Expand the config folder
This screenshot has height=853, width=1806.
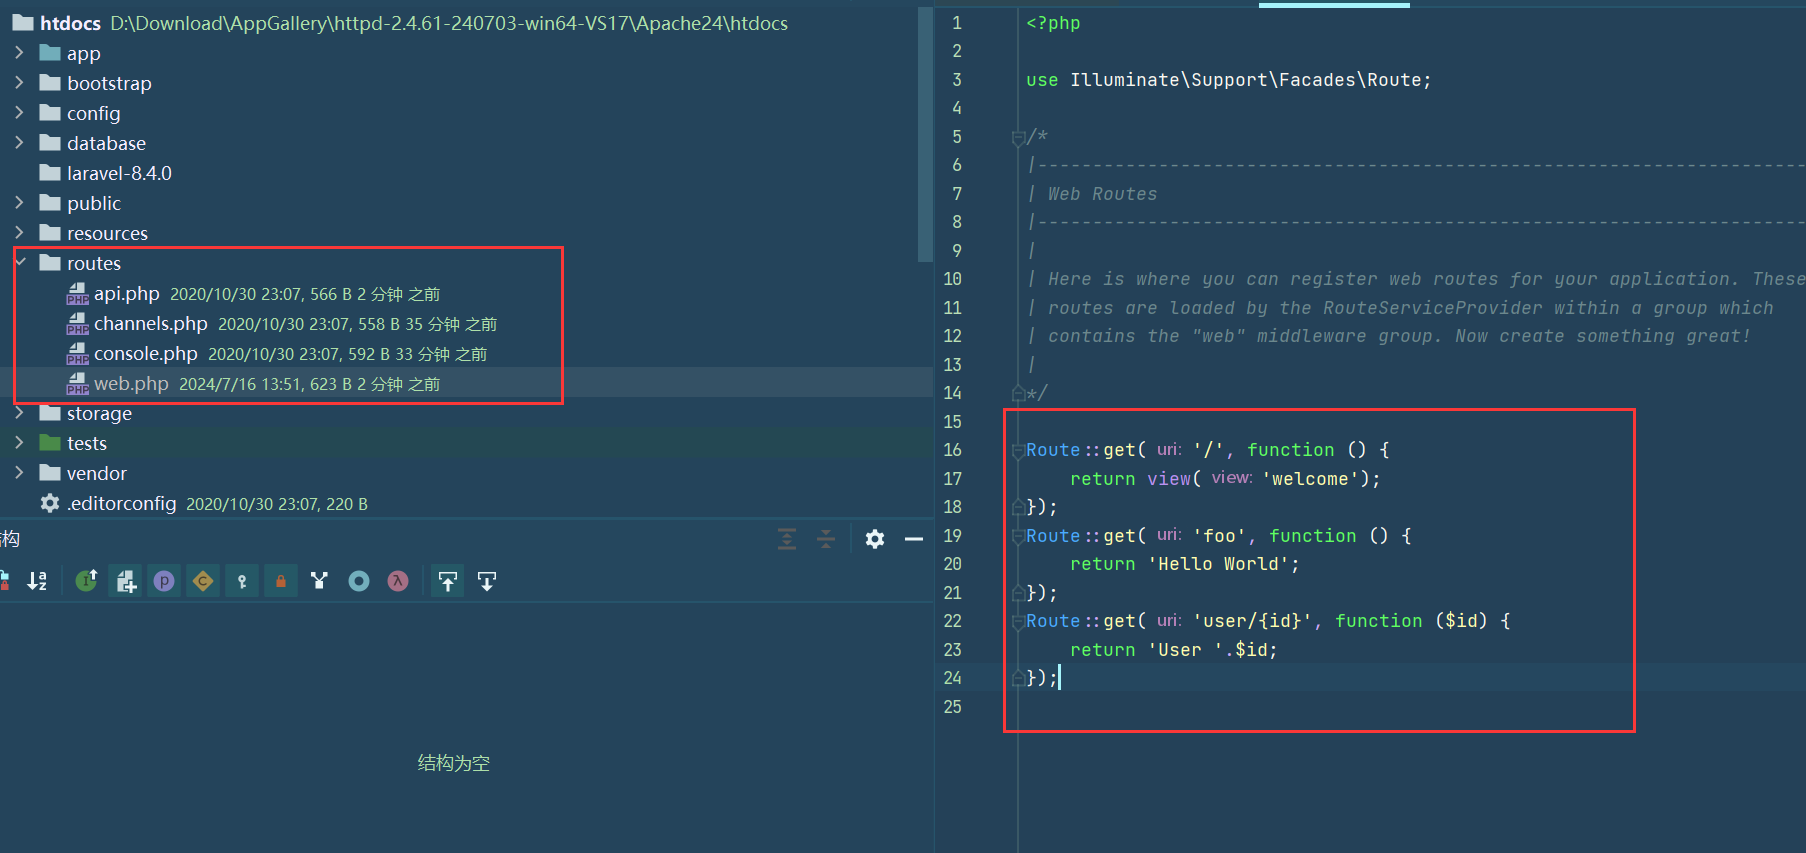coord(19,112)
